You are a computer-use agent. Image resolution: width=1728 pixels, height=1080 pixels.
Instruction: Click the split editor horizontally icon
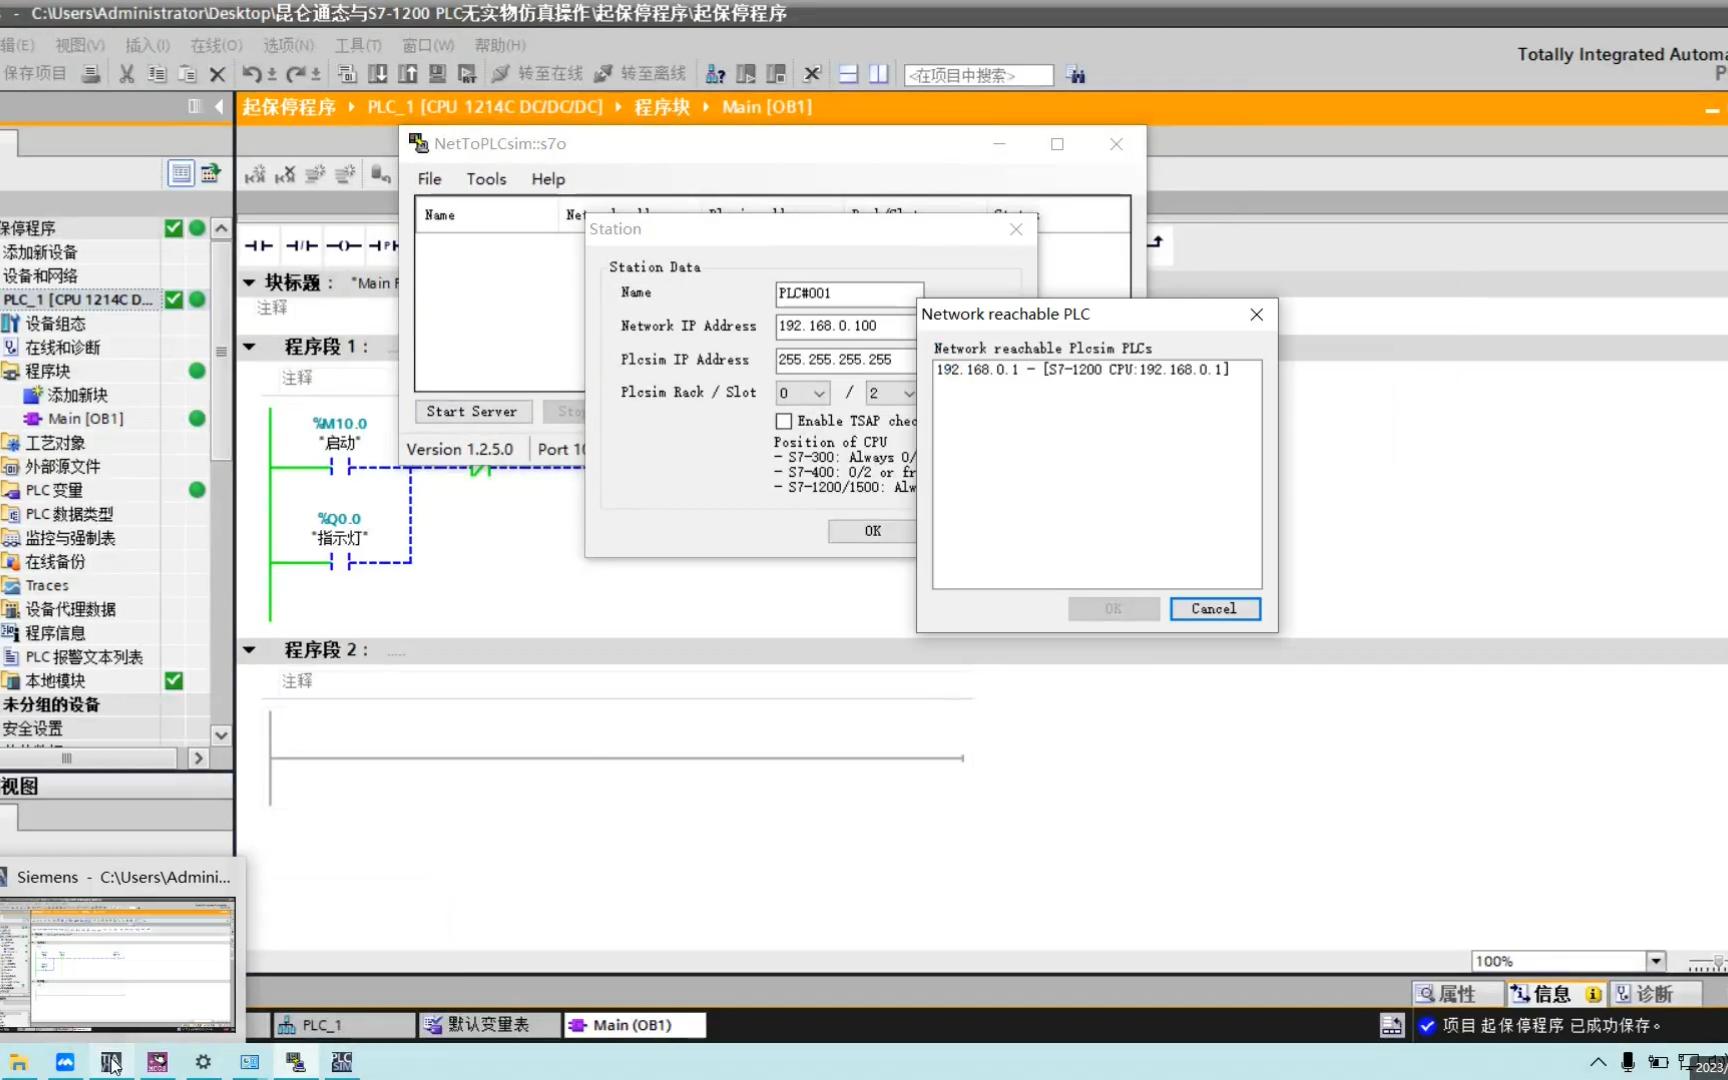point(848,74)
